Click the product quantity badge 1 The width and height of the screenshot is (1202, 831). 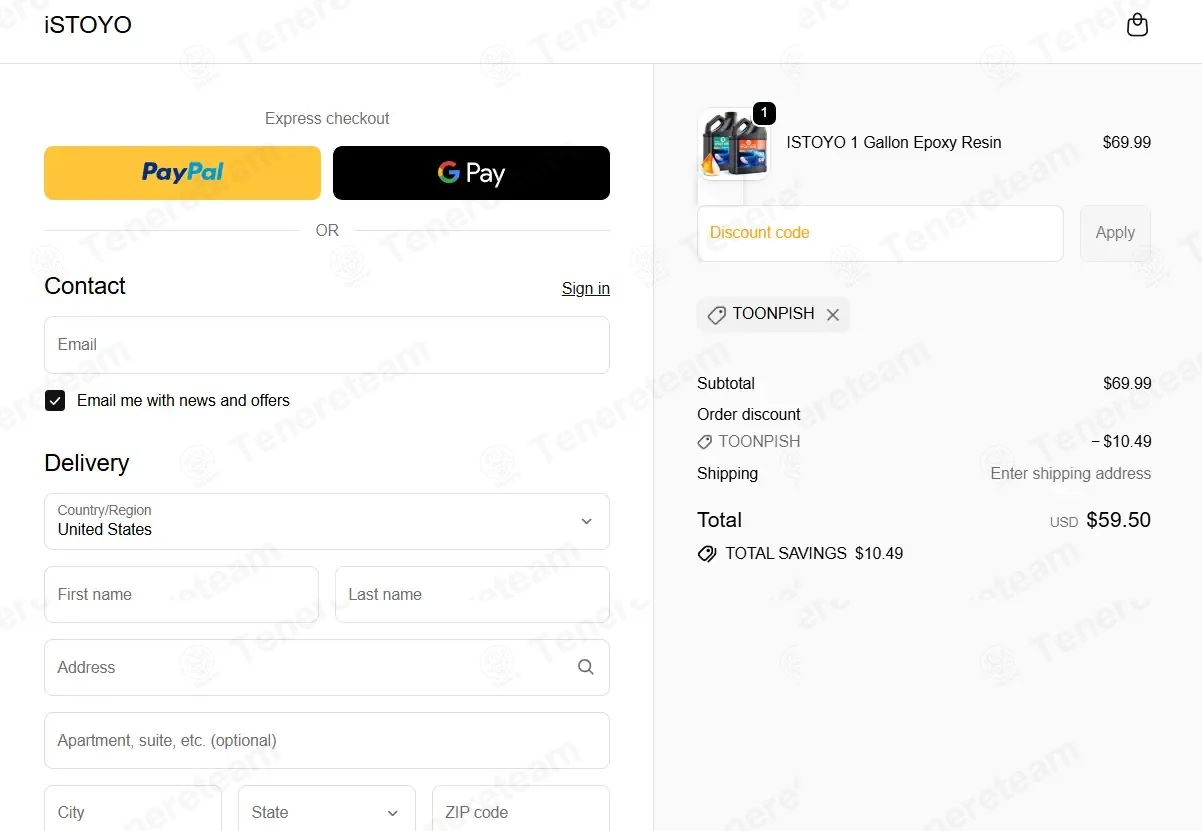tap(764, 113)
